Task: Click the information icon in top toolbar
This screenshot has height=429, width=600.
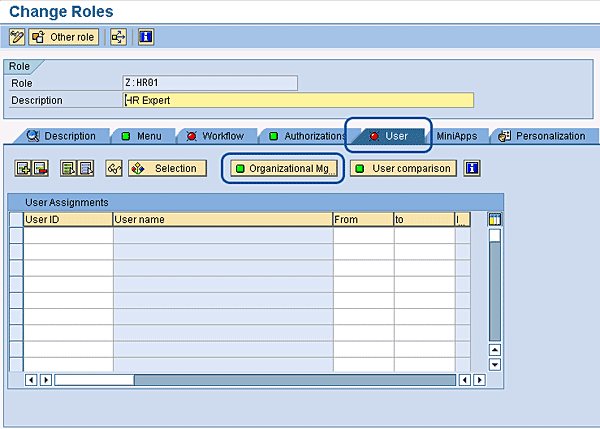Action: click(146, 37)
